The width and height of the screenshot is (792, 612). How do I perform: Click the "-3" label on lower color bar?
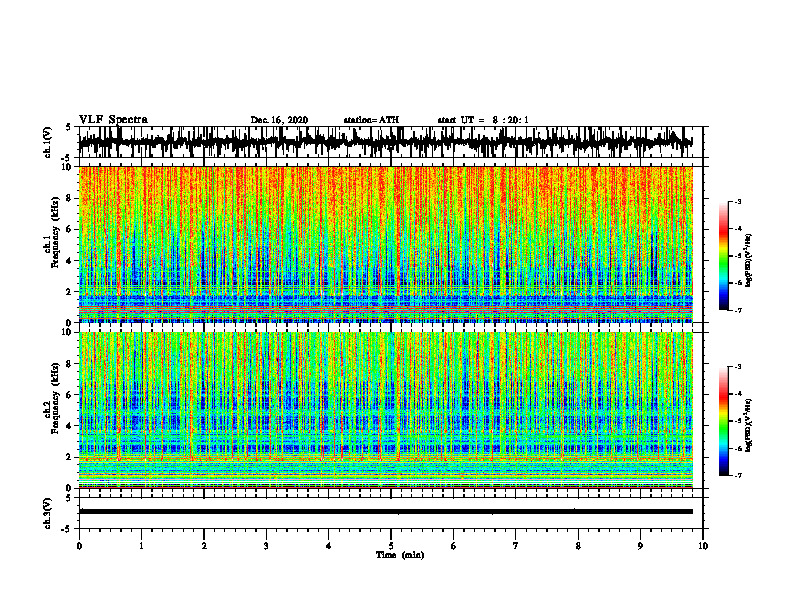[738, 367]
